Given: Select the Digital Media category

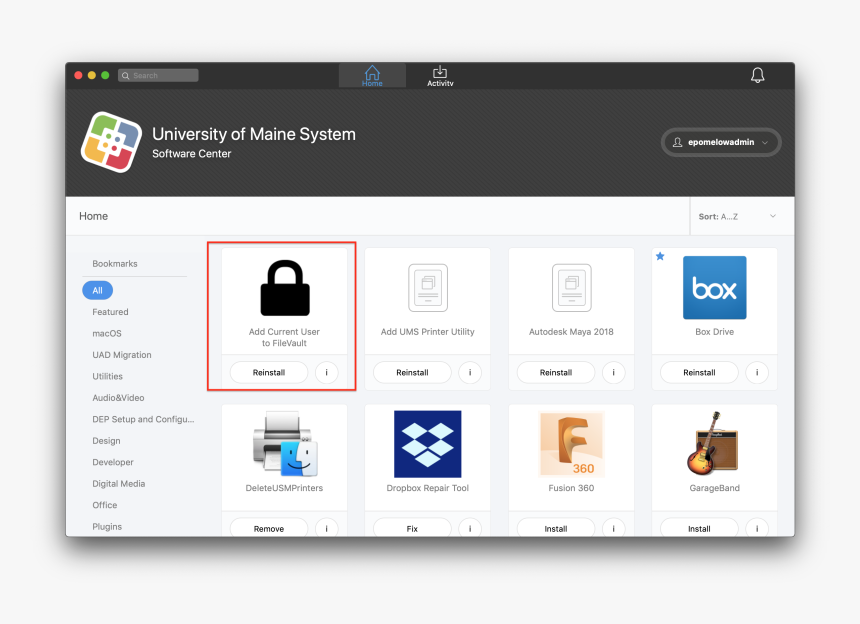Looking at the screenshot, I should point(118,484).
